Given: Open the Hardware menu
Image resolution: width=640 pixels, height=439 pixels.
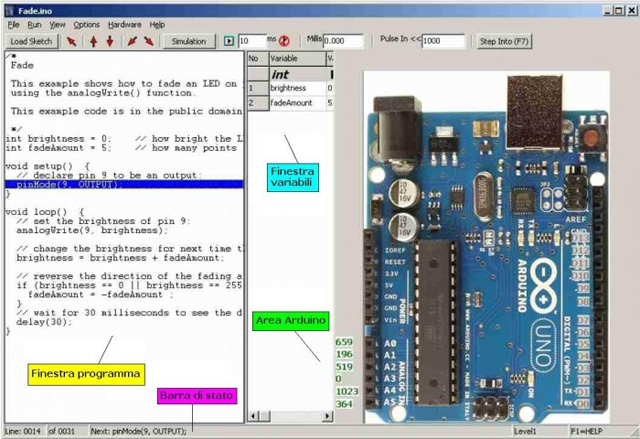Looking at the screenshot, I should tap(124, 23).
